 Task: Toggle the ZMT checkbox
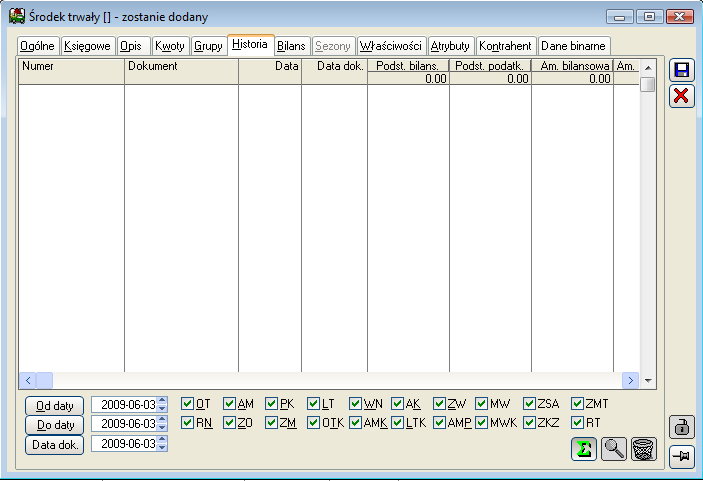coord(577,404)
